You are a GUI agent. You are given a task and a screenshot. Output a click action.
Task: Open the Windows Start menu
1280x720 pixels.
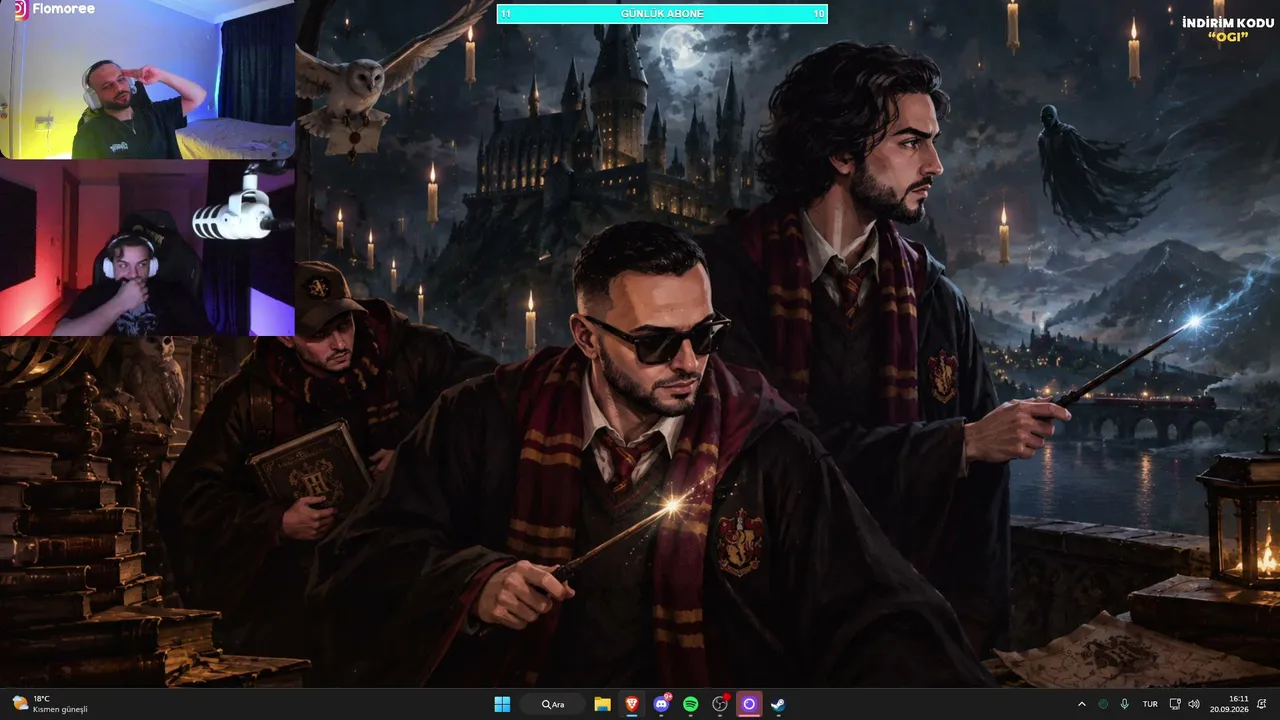[x=502, y=704]
